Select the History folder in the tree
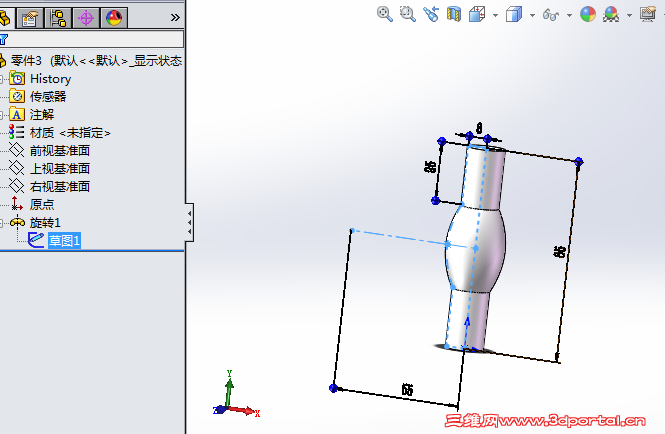The width and height of the screenshot is (665, 434). [x=50, y=79]
